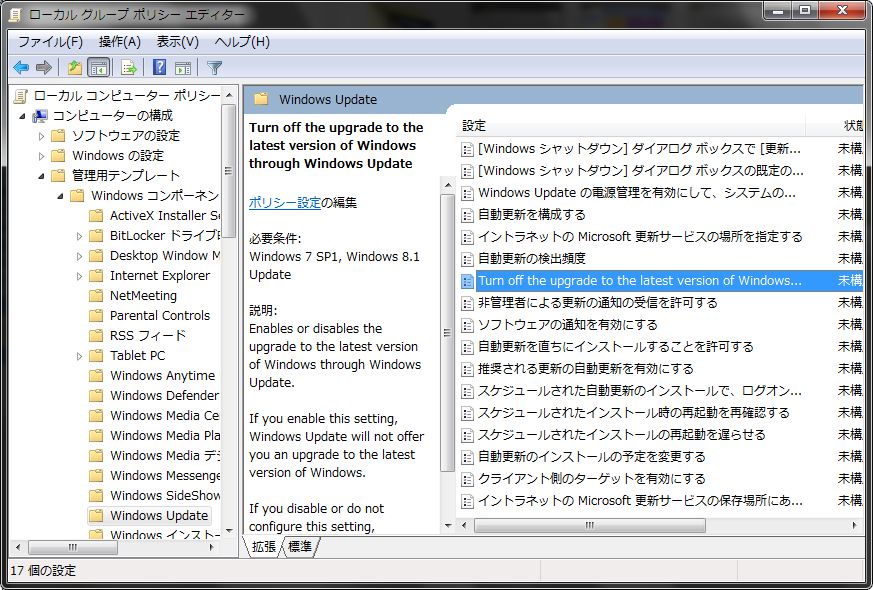Click settings list scroll right arrow

pyautogui.click(x=855, y=525)
